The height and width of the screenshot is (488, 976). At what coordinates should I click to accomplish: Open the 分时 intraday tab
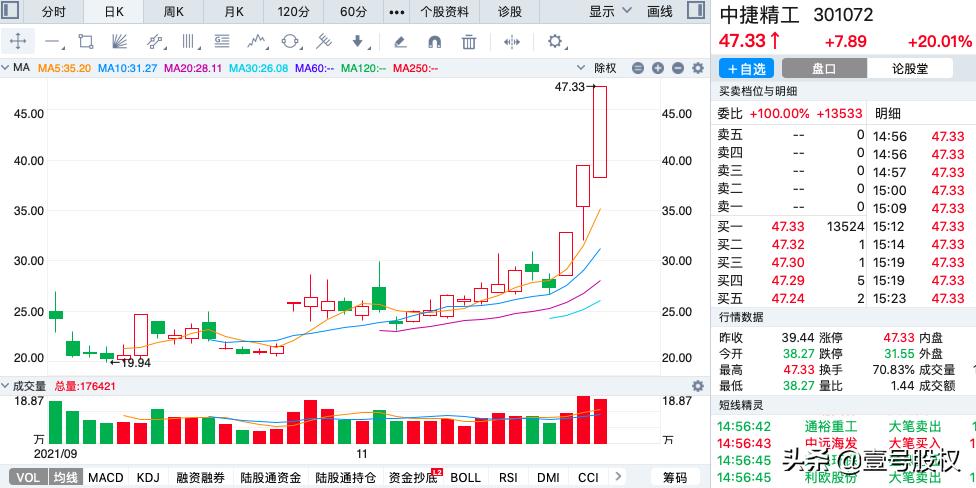click(53, 12)
